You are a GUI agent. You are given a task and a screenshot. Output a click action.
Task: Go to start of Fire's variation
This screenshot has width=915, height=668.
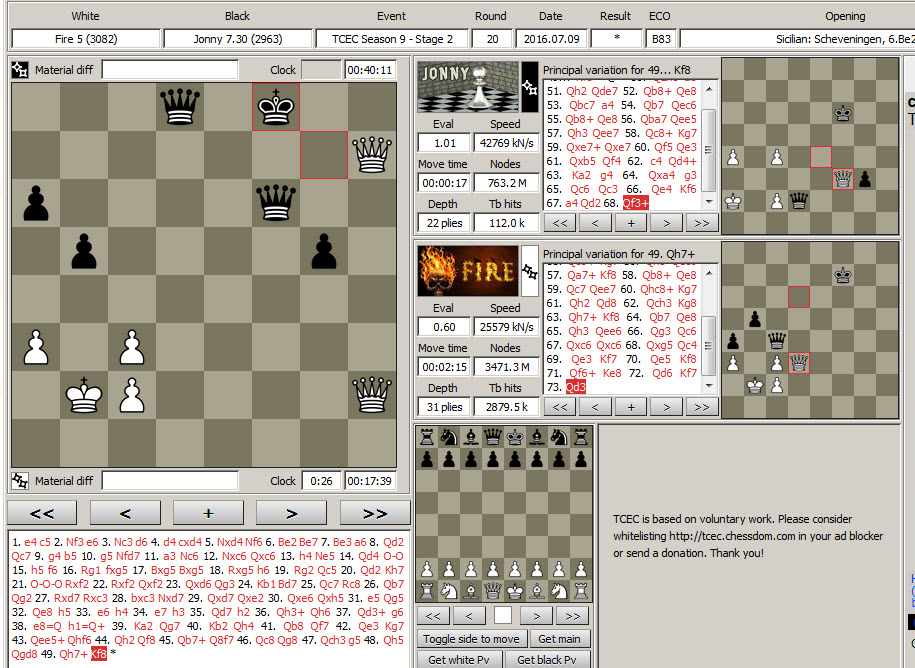point(560,407)
